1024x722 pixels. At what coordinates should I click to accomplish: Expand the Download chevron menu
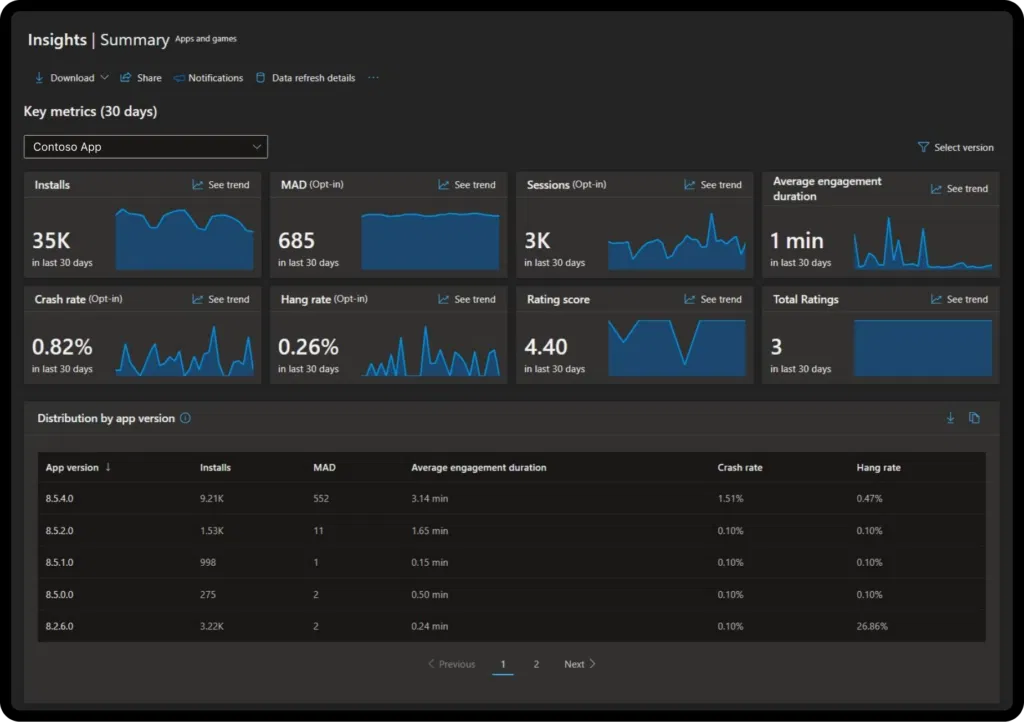pos(105,78)
